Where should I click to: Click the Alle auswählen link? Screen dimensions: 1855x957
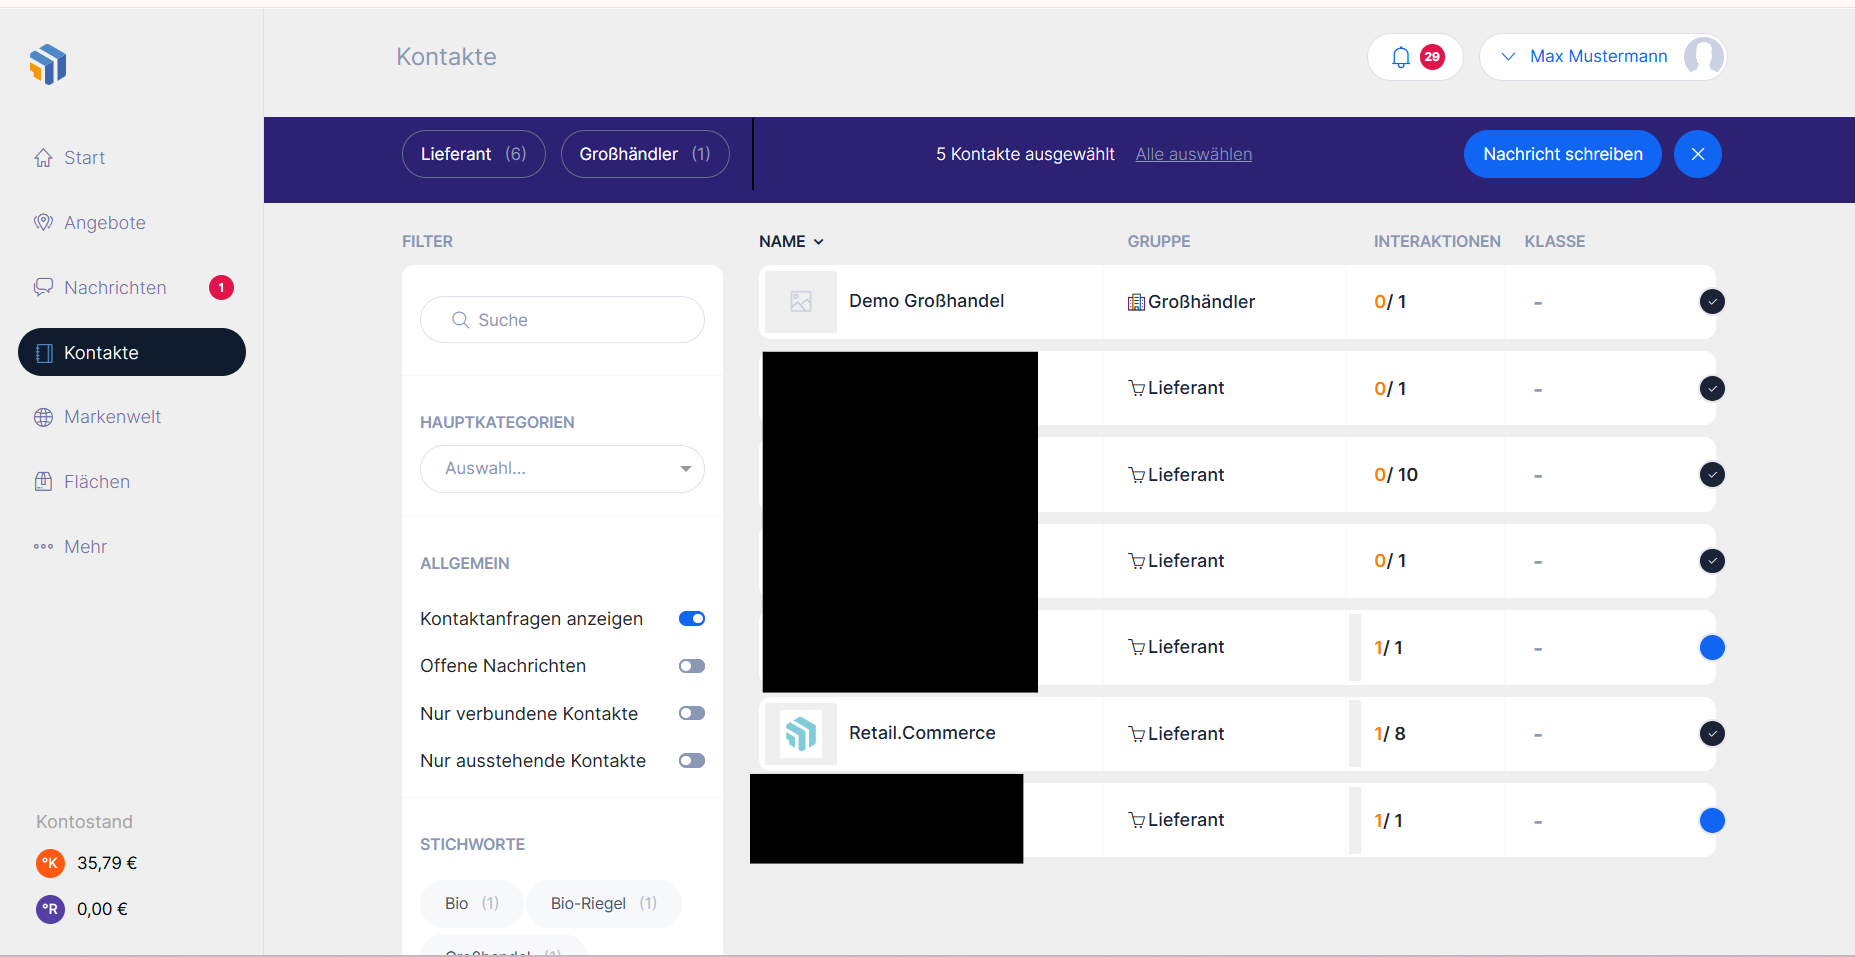tap(1193, 154)
